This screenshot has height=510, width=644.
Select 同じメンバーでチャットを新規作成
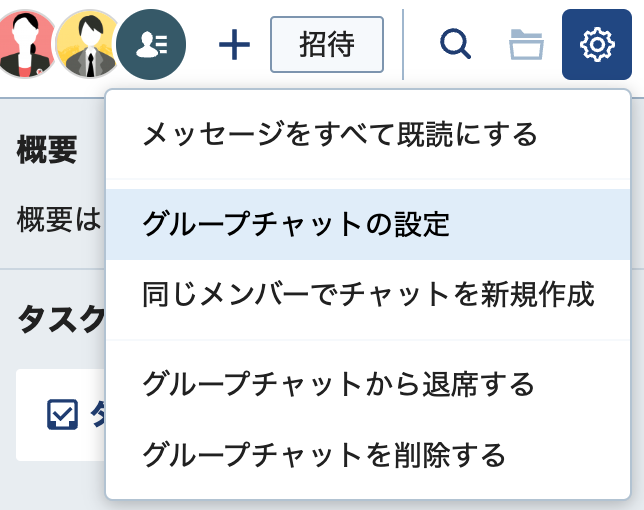[x=368, y=294]
